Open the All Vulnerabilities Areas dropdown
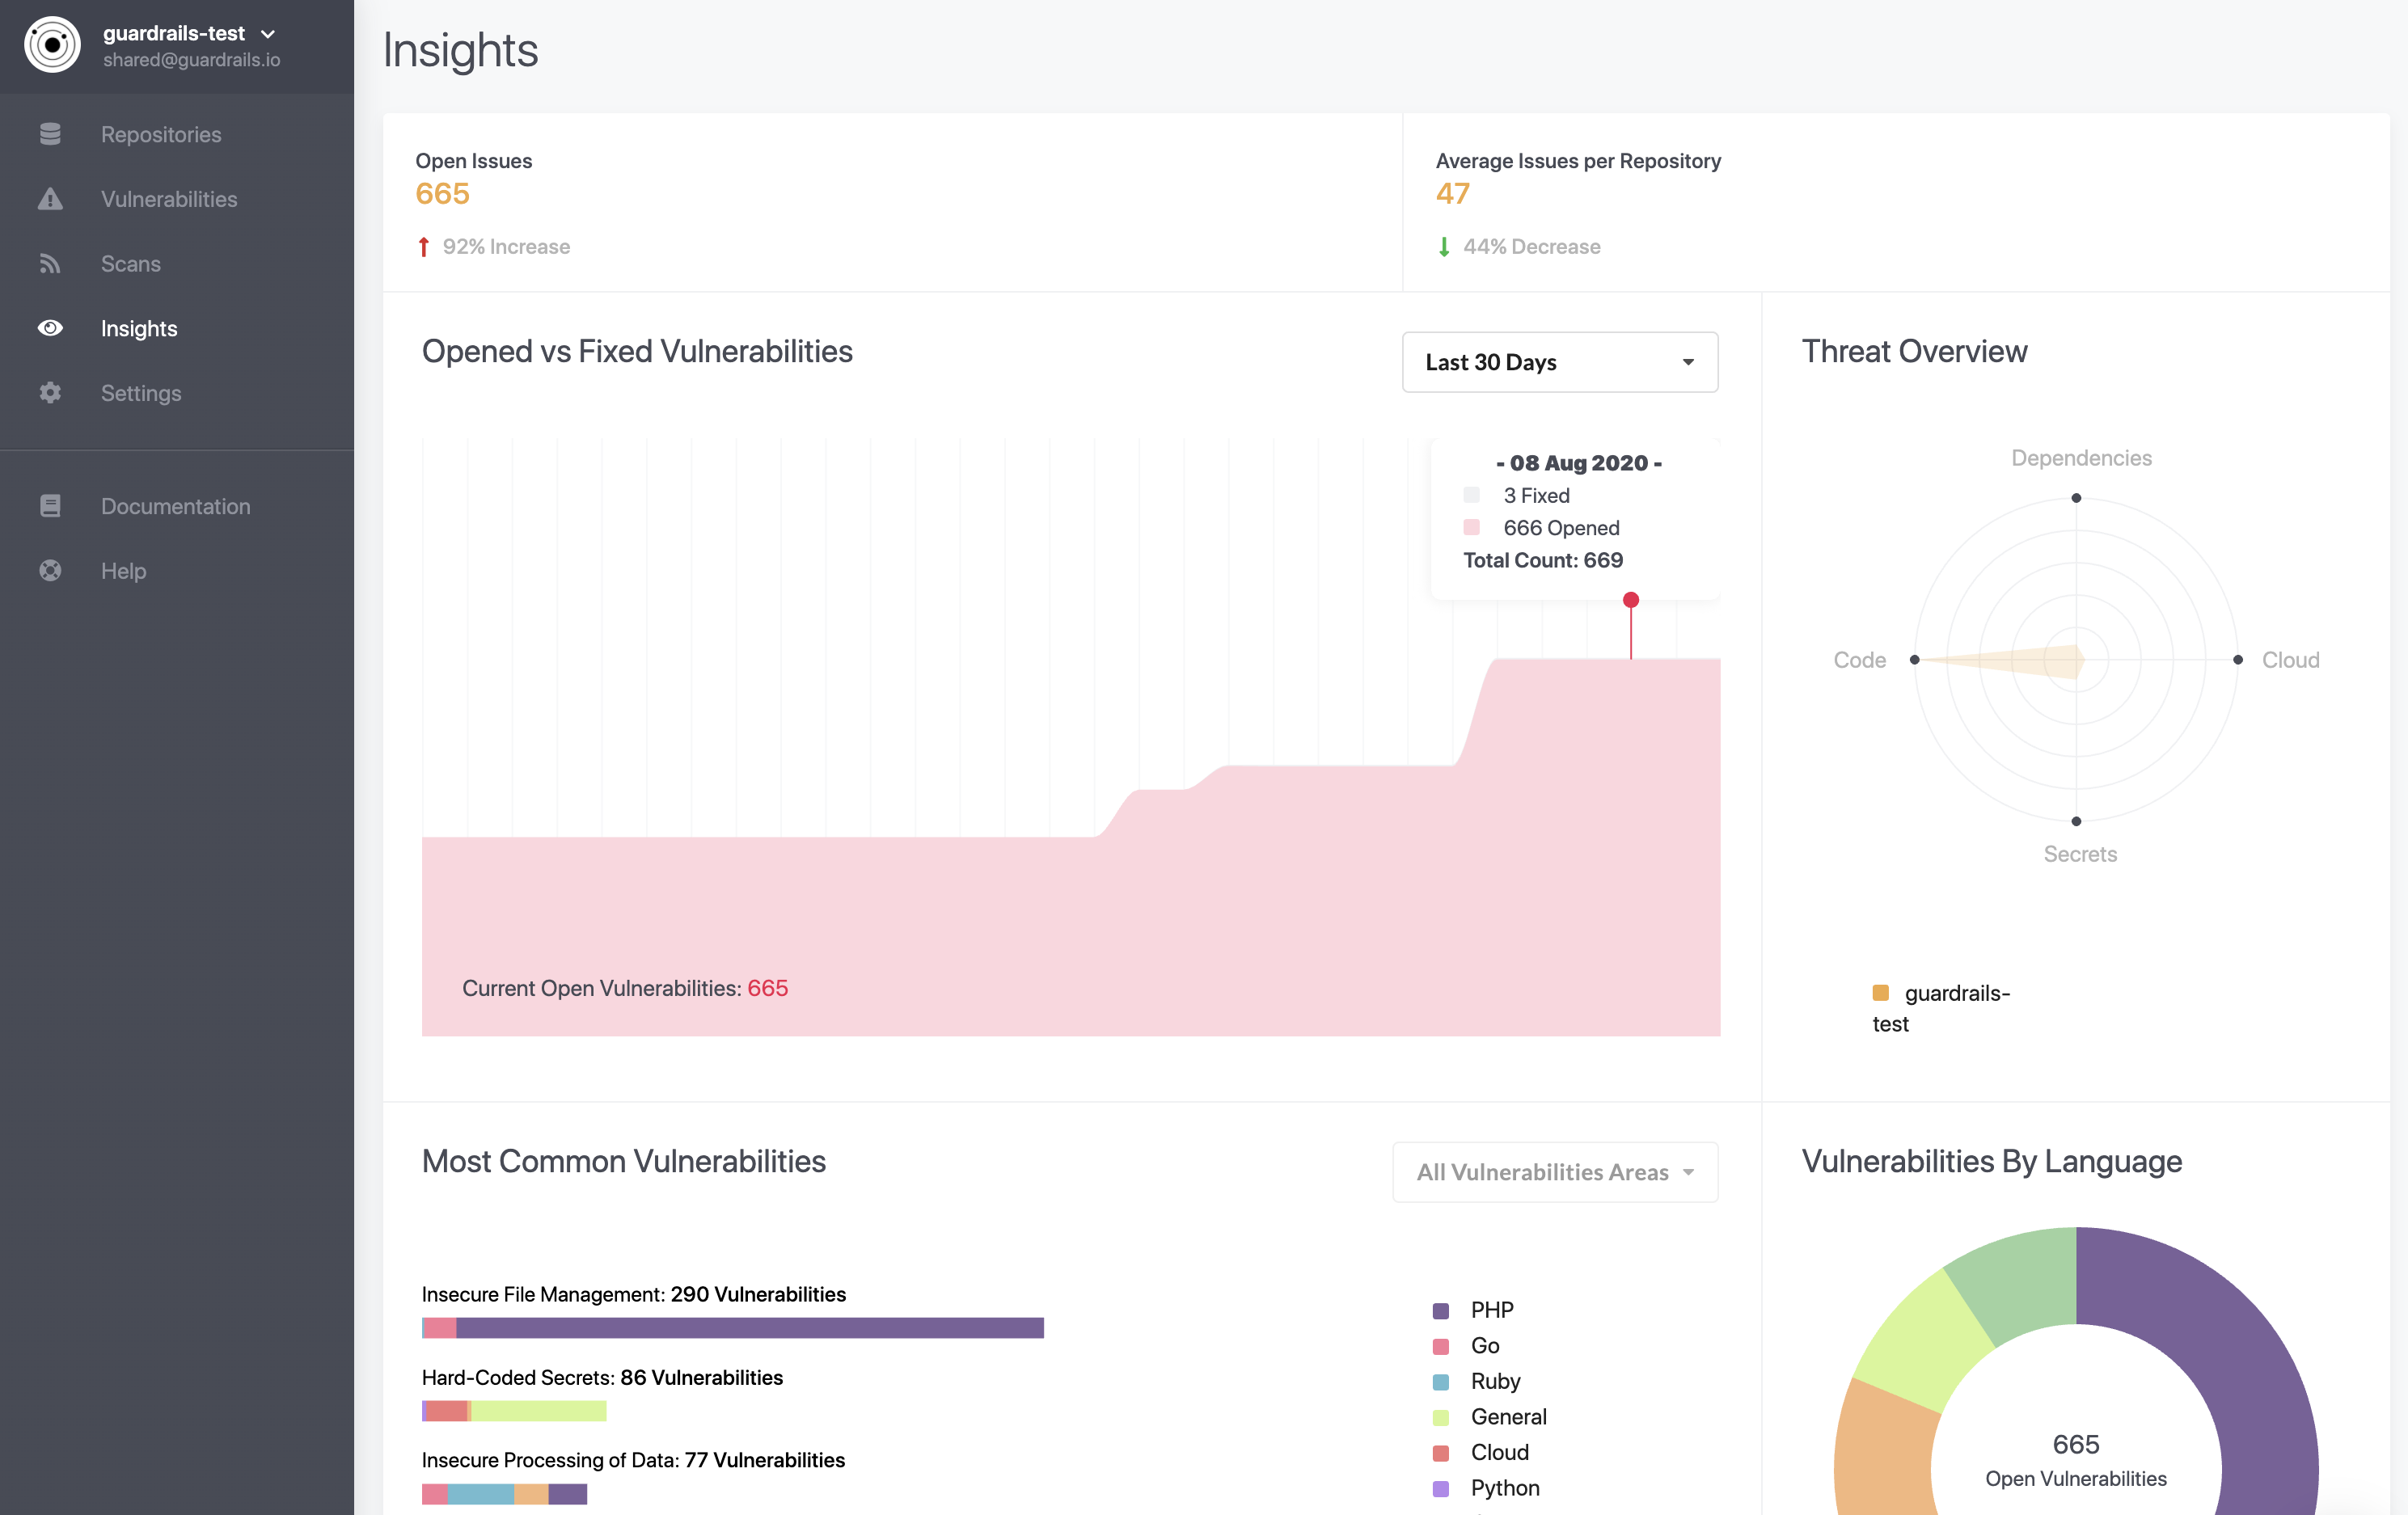The image size is (2408, 1515). click(1555, 1172)
